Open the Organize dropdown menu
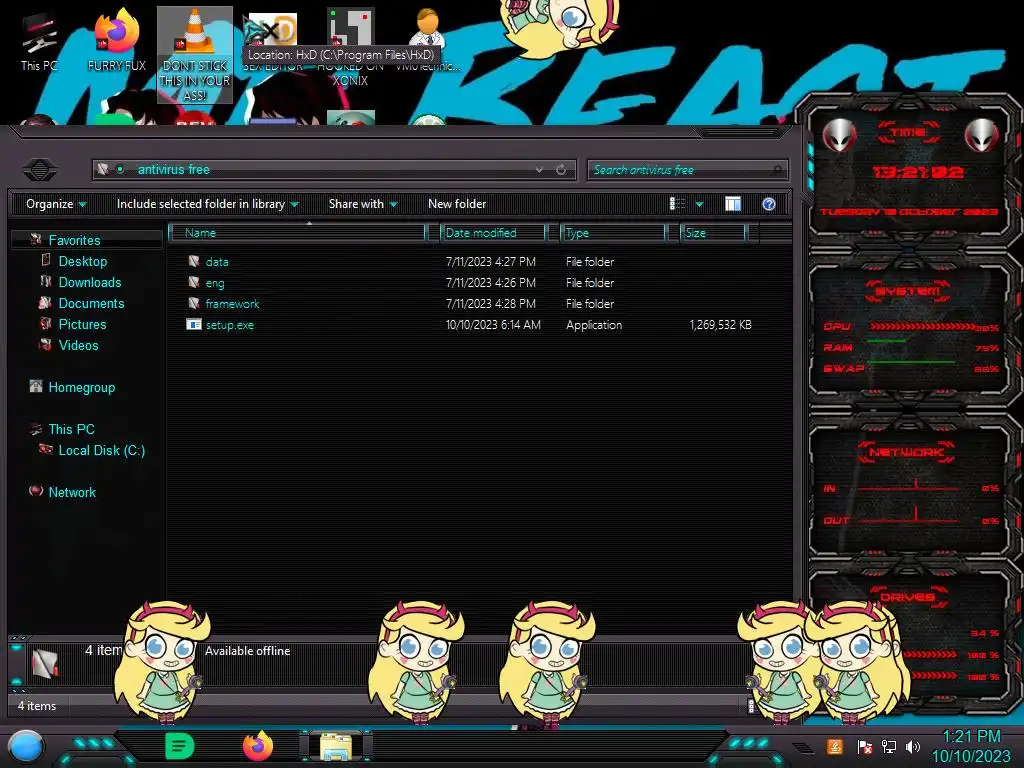The image size is (1024, 768). 56,204
